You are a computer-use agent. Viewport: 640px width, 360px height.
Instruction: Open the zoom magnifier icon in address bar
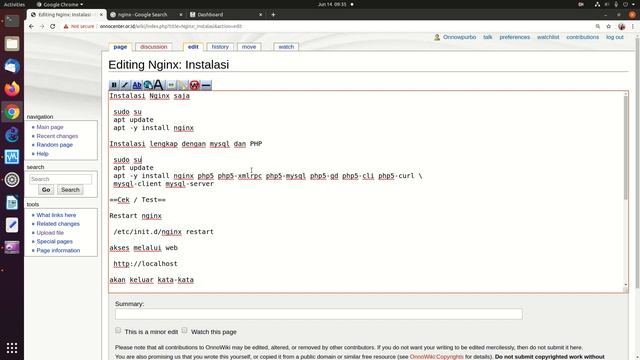(598, 26)
